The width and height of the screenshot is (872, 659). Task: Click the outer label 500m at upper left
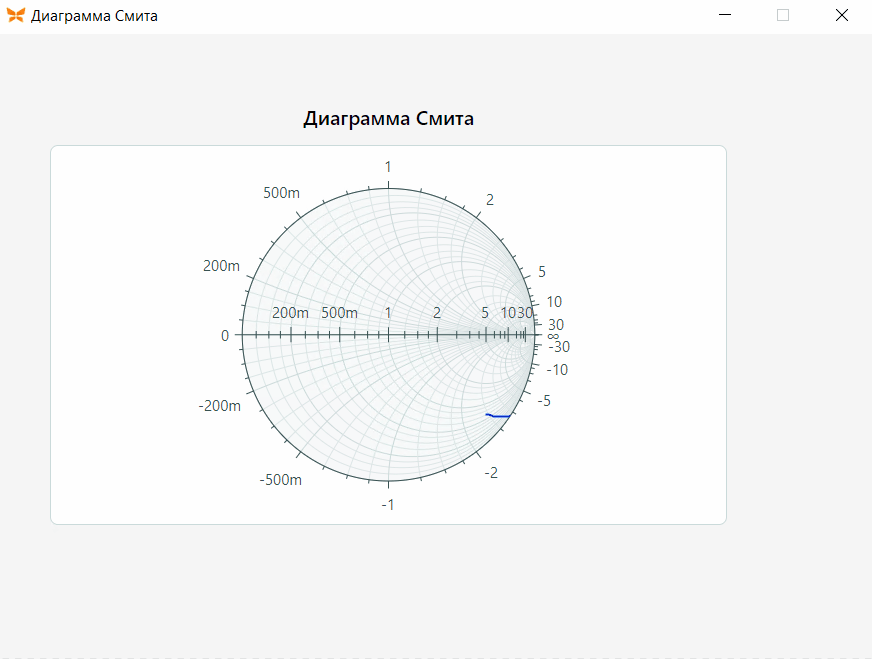pyautogui.click(x=281, y=193)
